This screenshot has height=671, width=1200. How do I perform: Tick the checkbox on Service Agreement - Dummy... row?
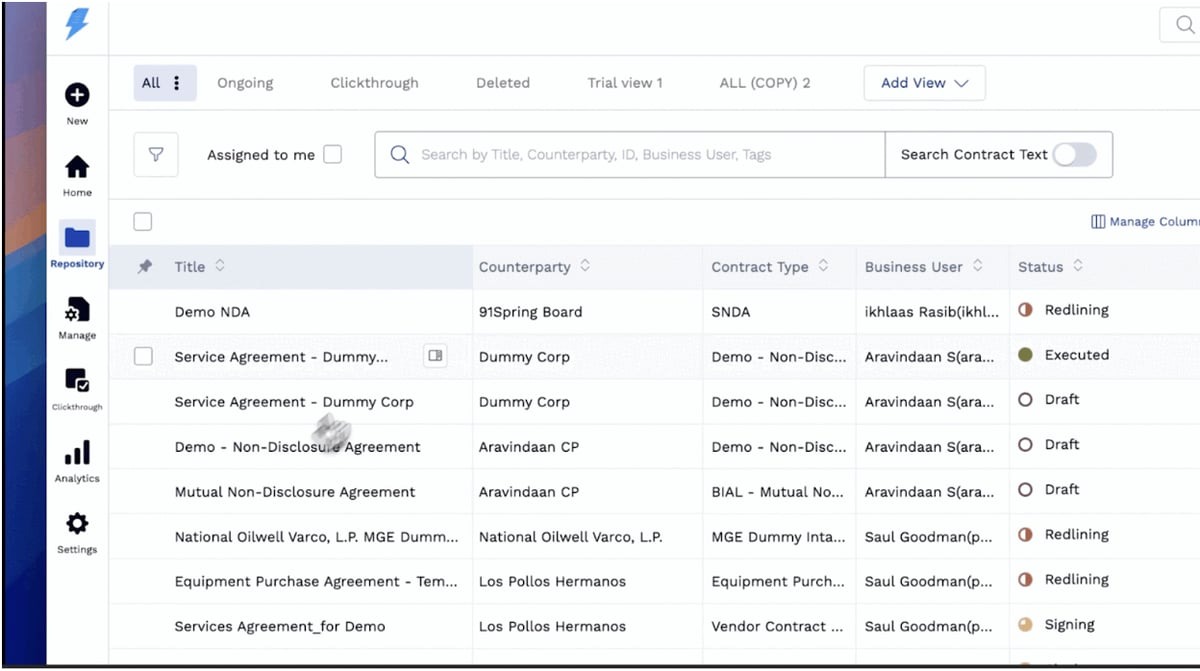point(143,356)
